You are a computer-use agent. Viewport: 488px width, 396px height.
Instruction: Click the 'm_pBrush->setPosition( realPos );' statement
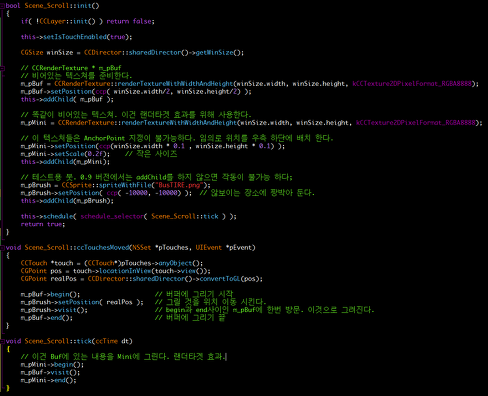tap(82, 302)
